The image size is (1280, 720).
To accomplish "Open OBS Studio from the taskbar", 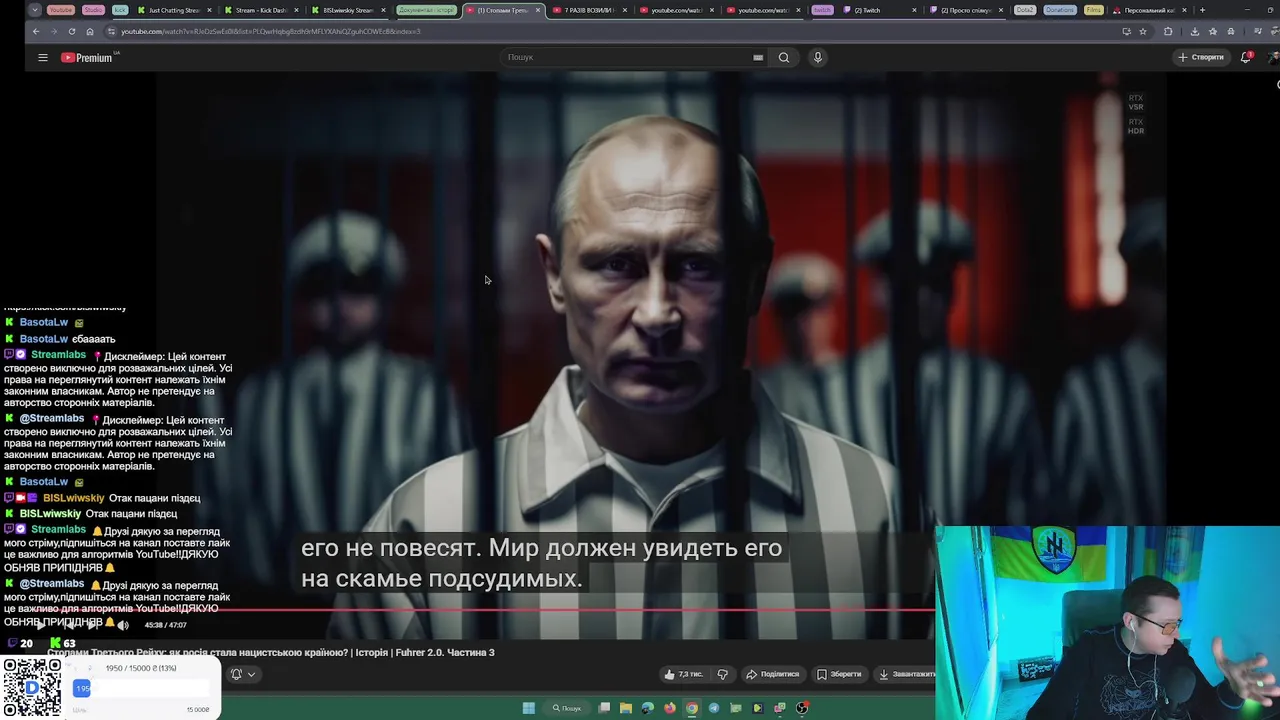I will click(x=802, y=708).
